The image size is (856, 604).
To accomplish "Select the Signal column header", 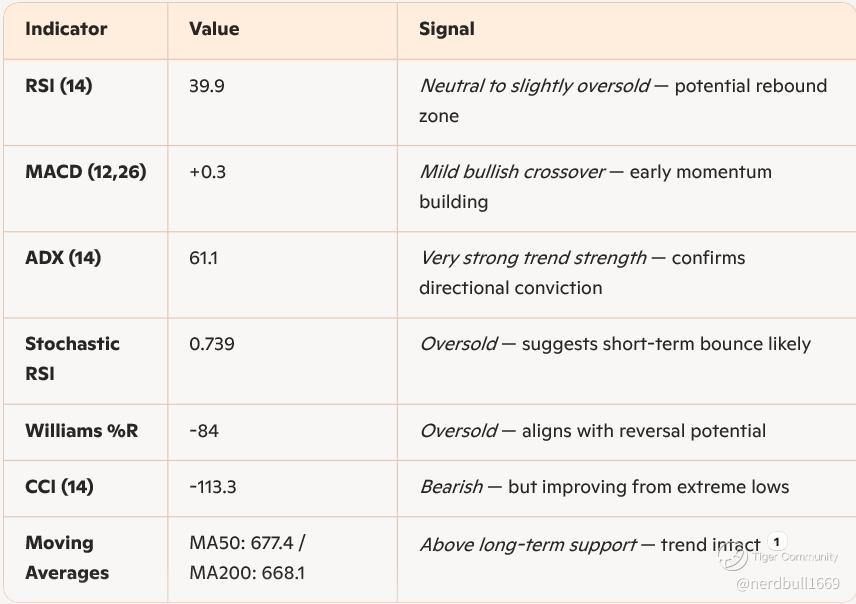I will 447,29.
